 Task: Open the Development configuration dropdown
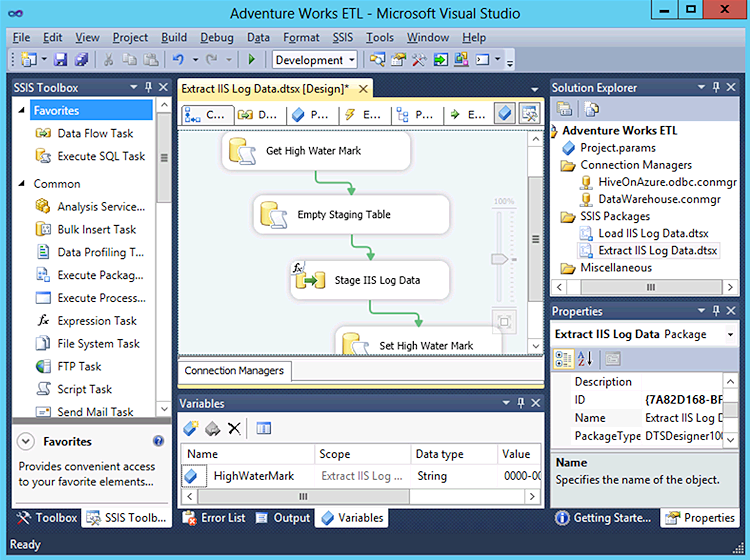click(352, 60)
